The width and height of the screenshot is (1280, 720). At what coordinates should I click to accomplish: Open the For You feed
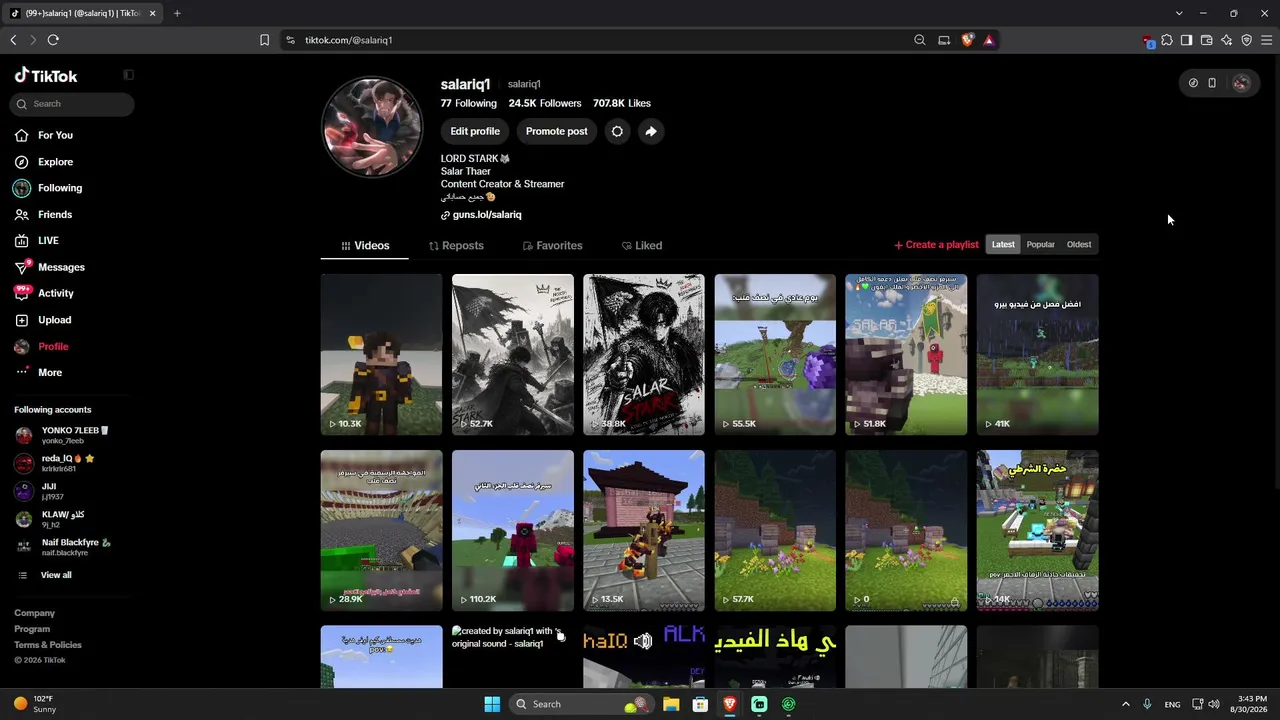[44, 135]
